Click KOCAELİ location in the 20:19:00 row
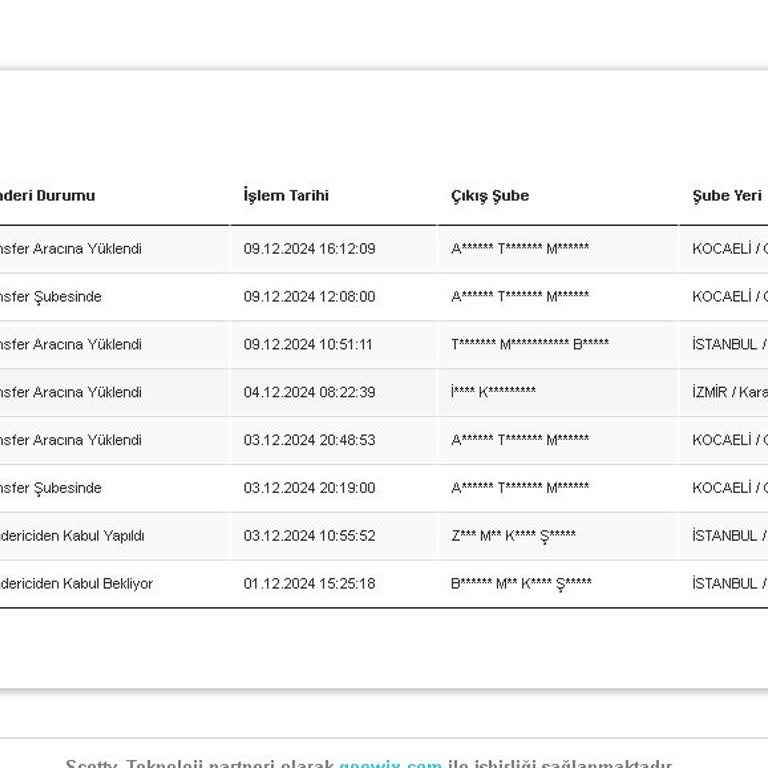 (730, 488)
